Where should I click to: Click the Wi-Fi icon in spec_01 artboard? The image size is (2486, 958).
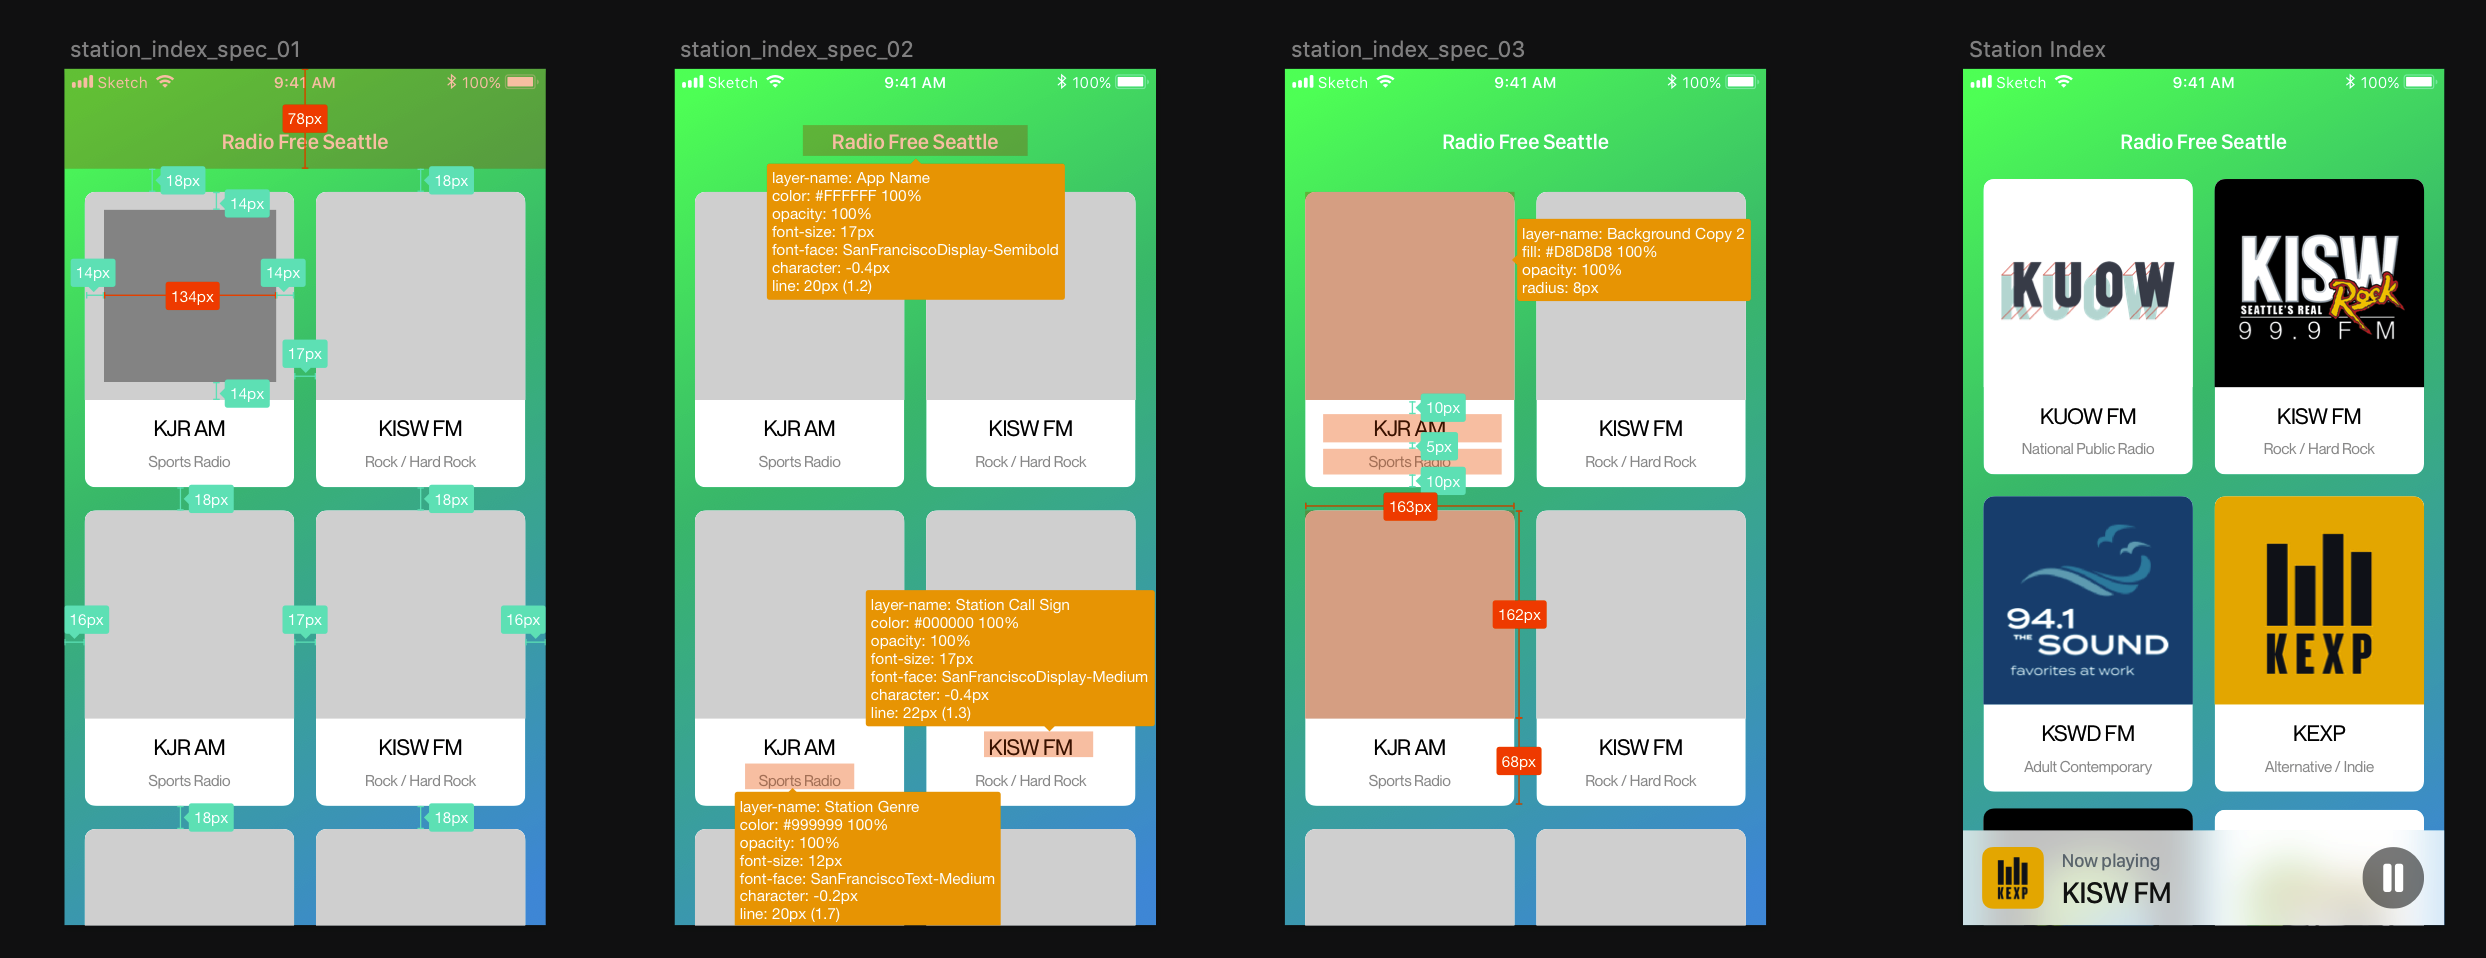pyautogui.click(x=165, y=82)
